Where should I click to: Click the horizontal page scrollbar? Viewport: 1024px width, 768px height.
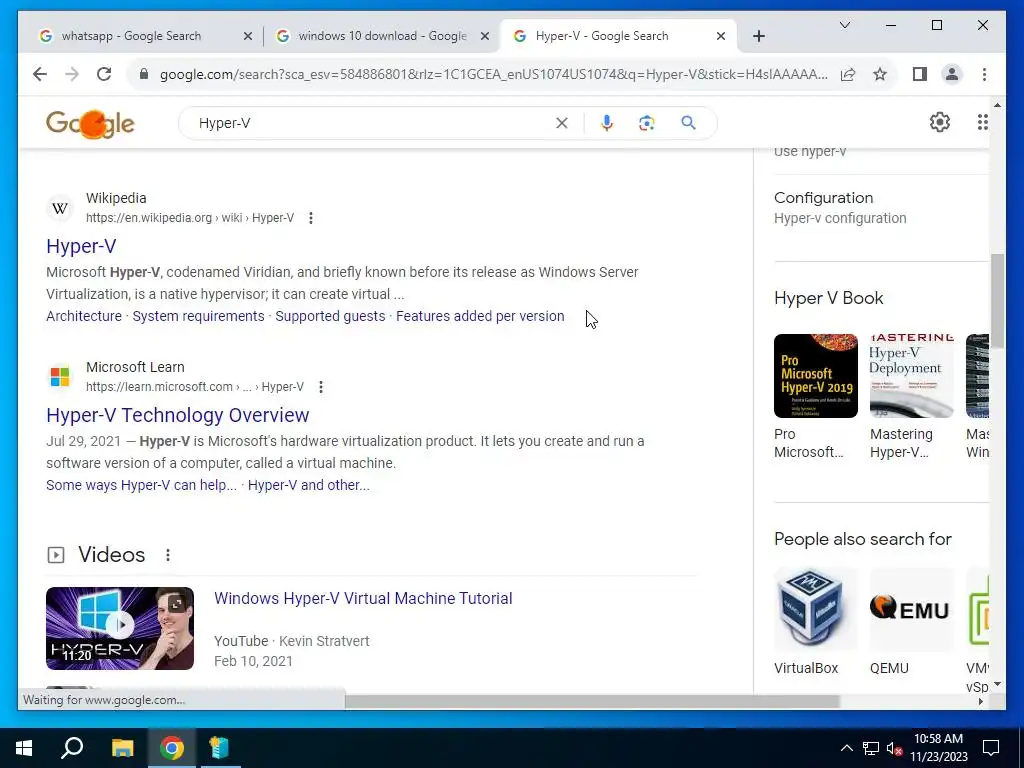(x=592, y=701)
